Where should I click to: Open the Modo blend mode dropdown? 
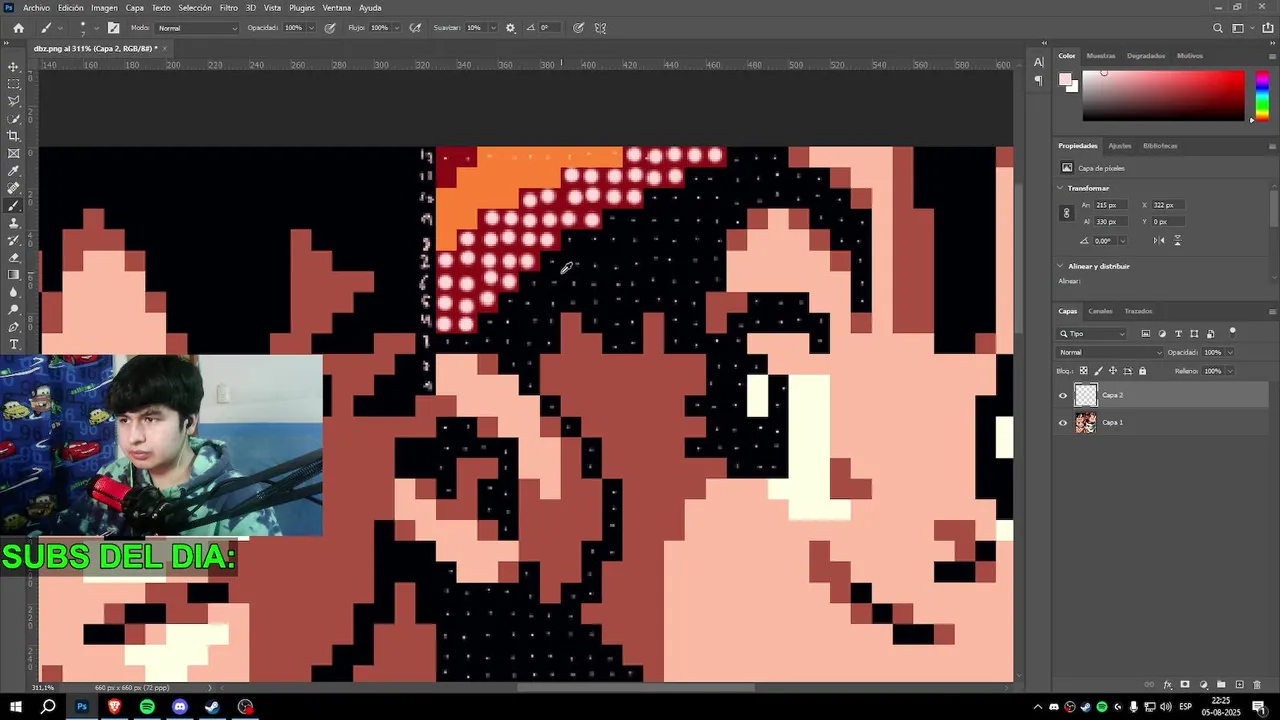198,28
